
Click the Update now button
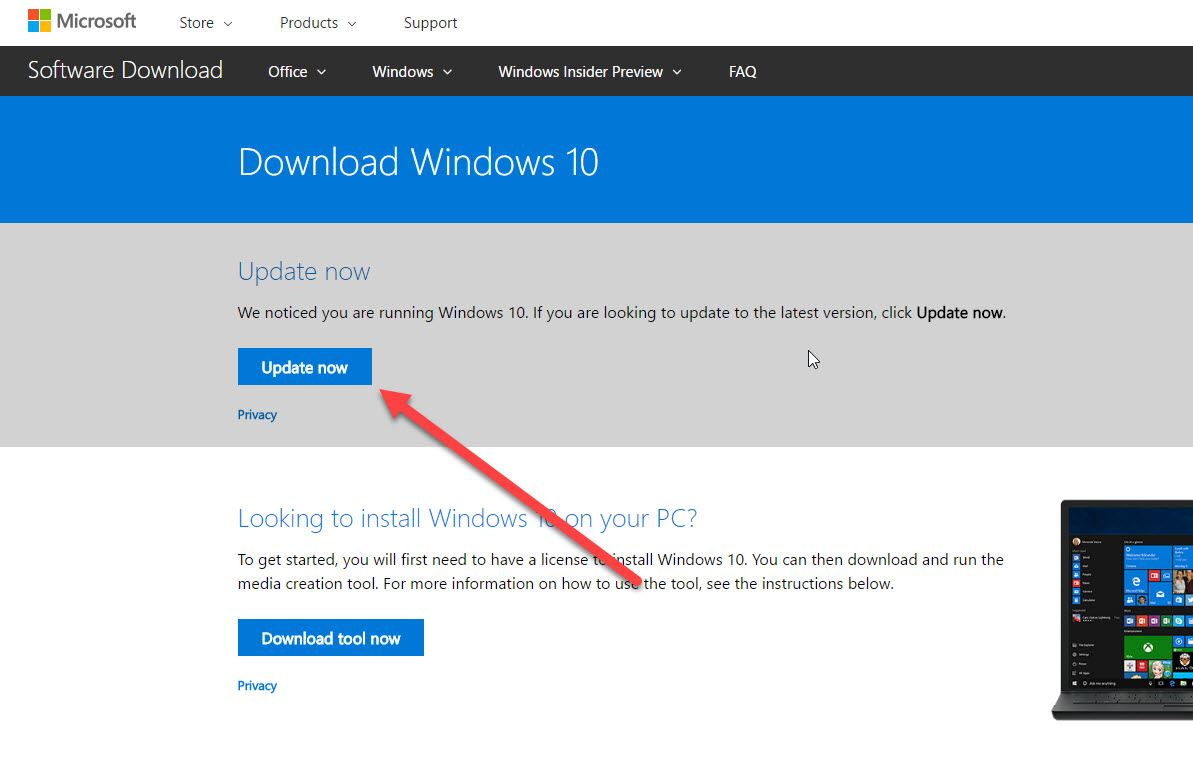304,367
